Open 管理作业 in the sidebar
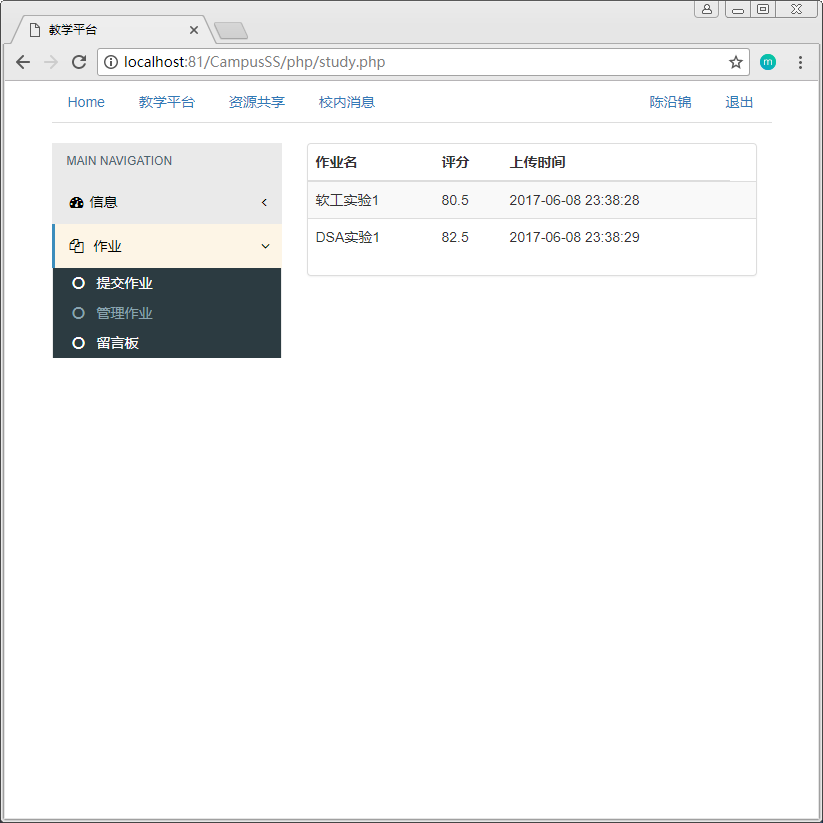This screenshot has width=823, height=823. tap(124, 313)
